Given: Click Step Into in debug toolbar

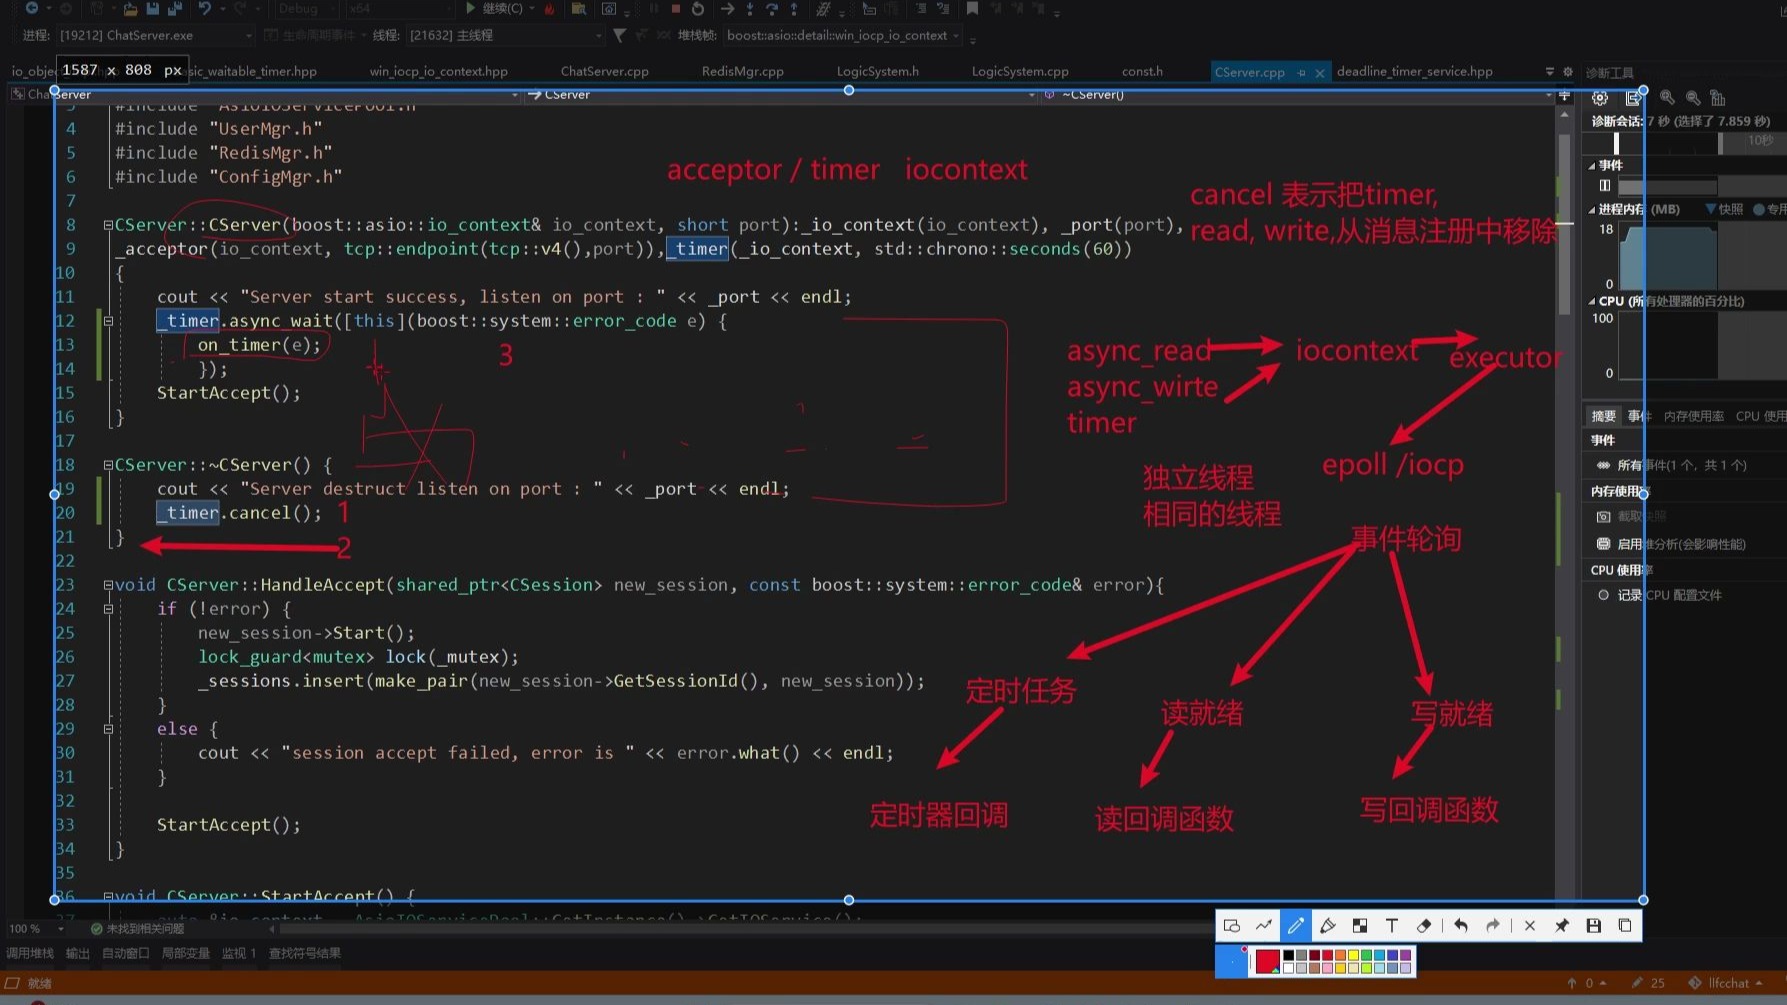Looking at the screenshot, I should (750, 9).
